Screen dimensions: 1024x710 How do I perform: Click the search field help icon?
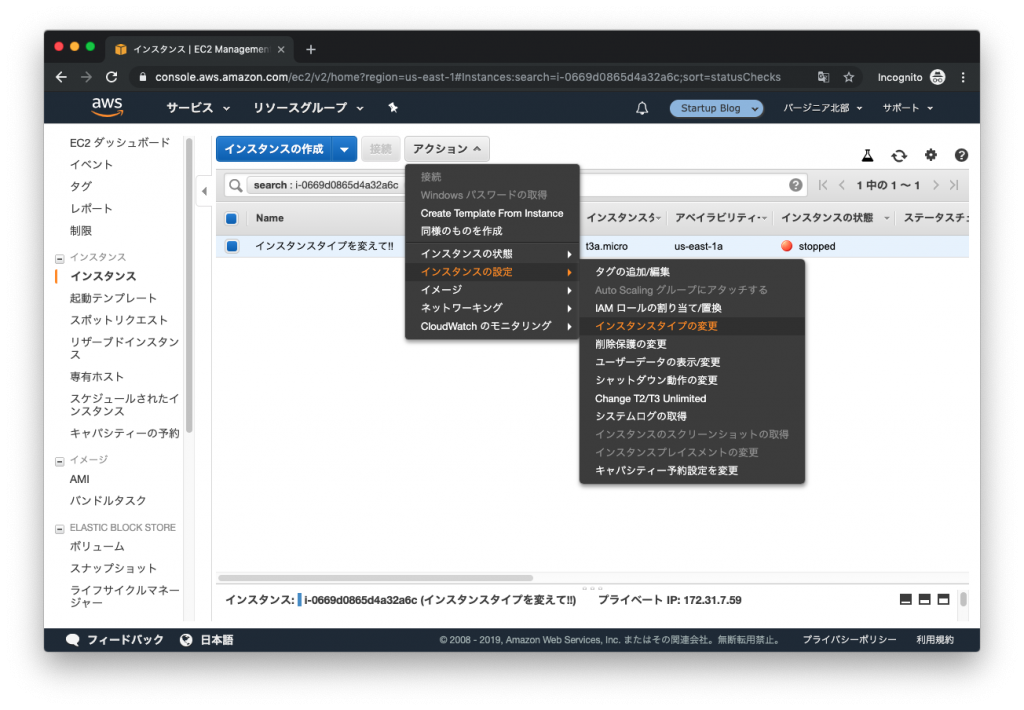point(795,185)
